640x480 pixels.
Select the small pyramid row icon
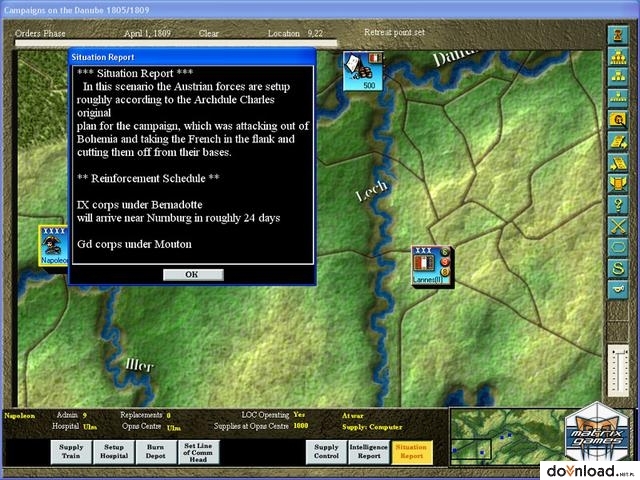coord(618,98)
